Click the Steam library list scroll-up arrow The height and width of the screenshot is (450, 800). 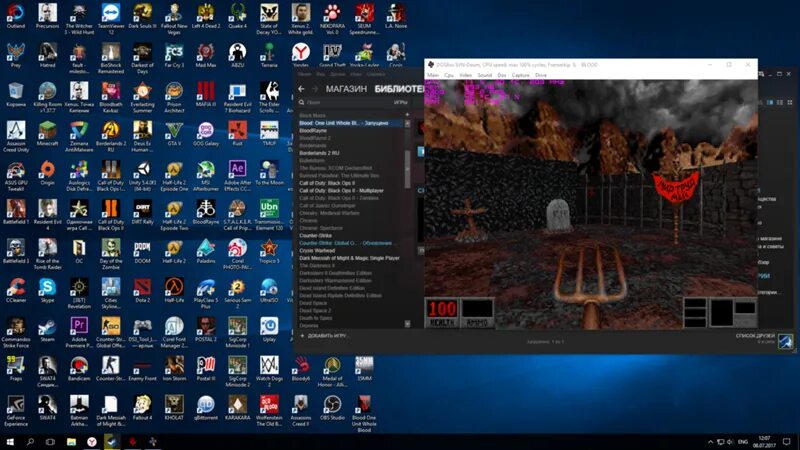coord(407,123)
